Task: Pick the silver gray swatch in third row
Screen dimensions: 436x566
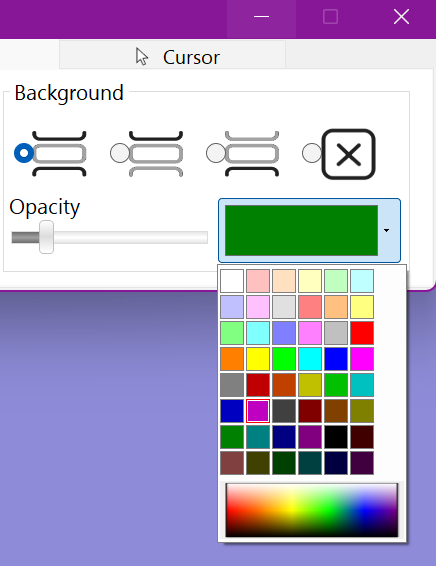Action: 336,333
